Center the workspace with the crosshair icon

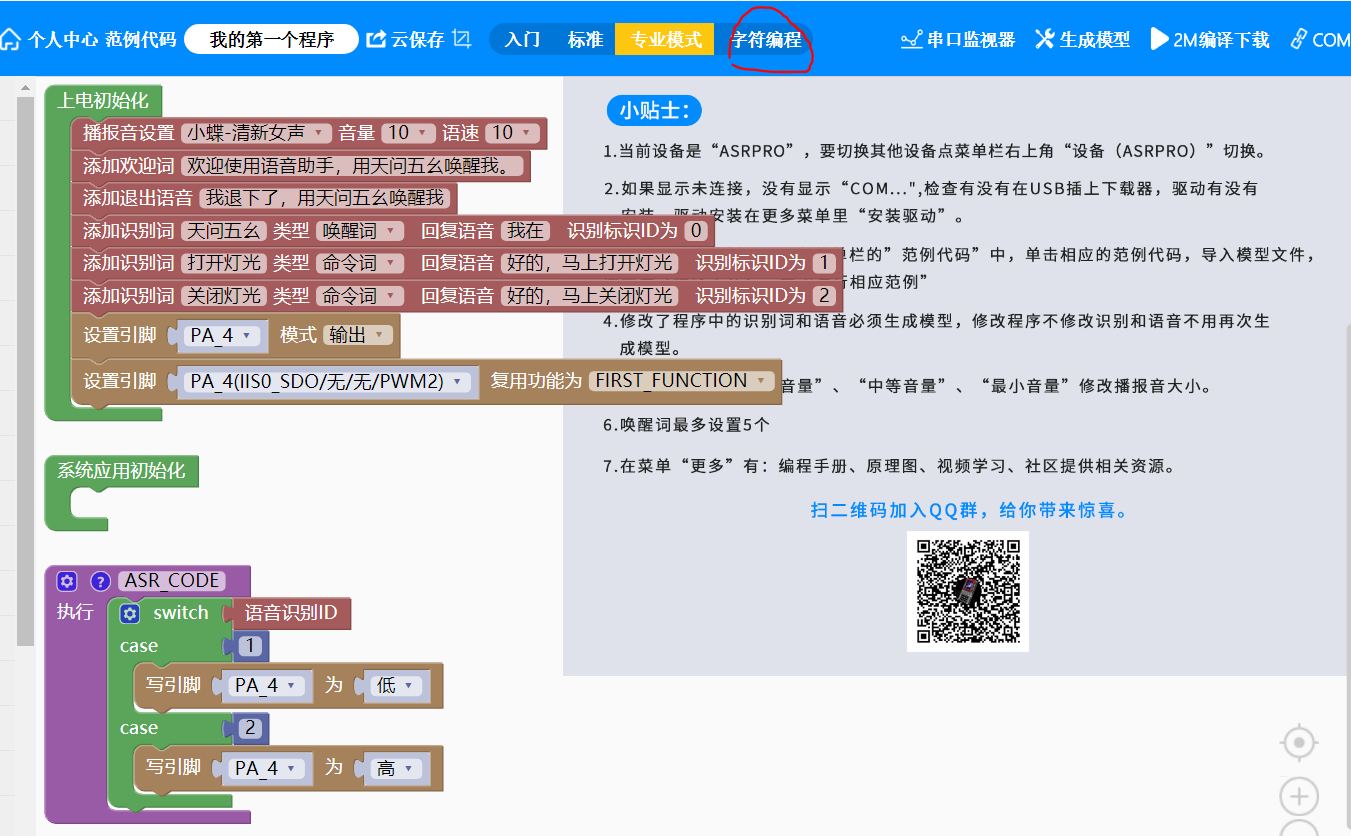[1299, 743]
